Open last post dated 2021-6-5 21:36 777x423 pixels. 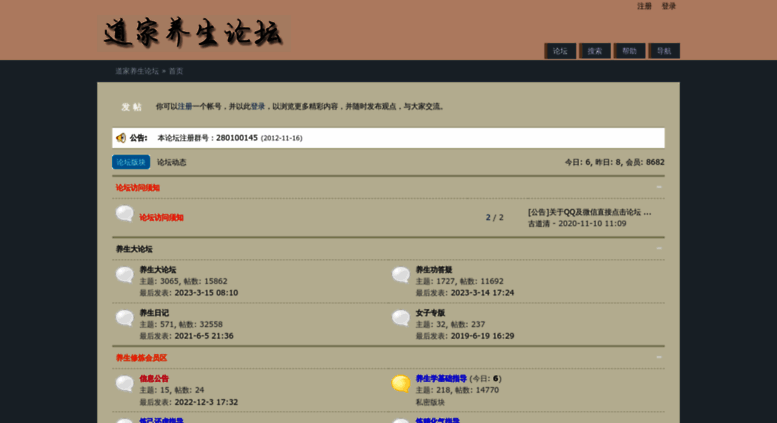click(204, 336)
